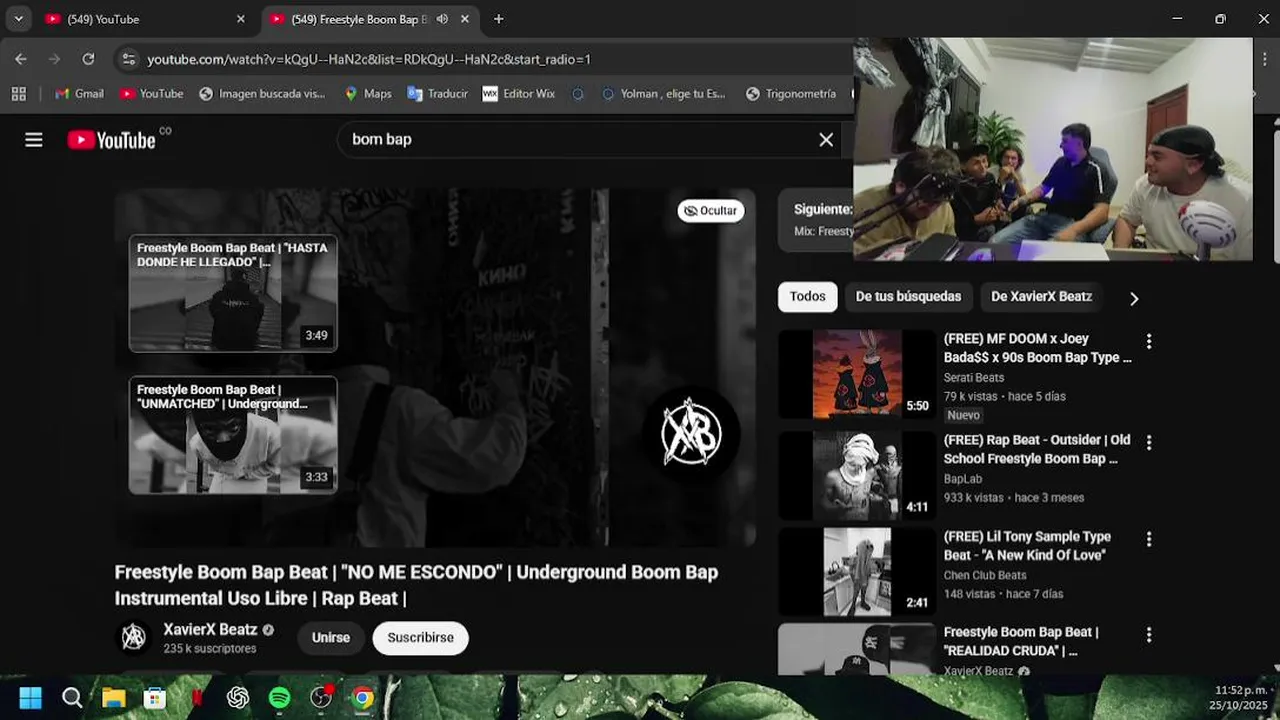
Task: Open the Traducir bookmark
Action: (437, 93)
